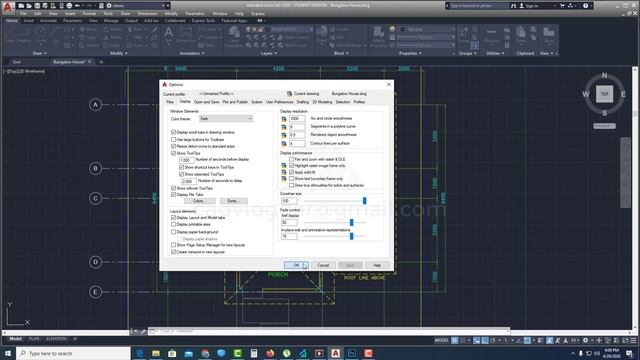Click the Open file icon in Quick Access toolbar
Screen dimensions: 640x360
[x=29, y=6]
